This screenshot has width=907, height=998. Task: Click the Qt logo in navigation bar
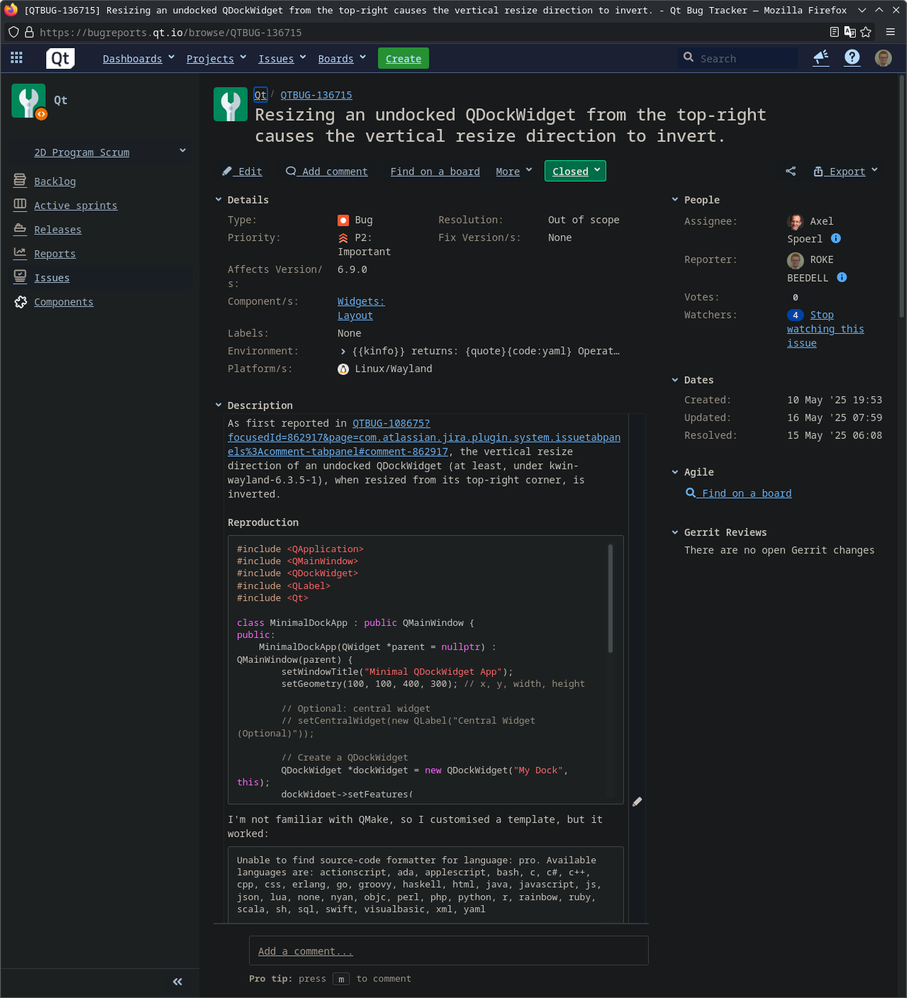[60, 58]
